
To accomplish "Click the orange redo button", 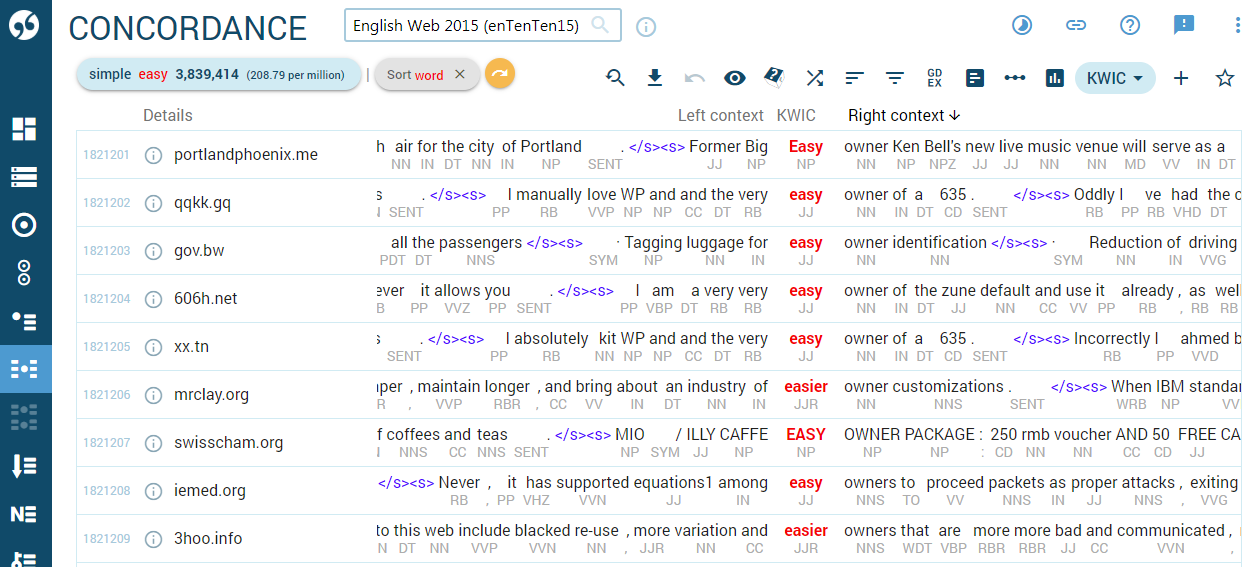I will pyautogui.click(x=500, y=74).
